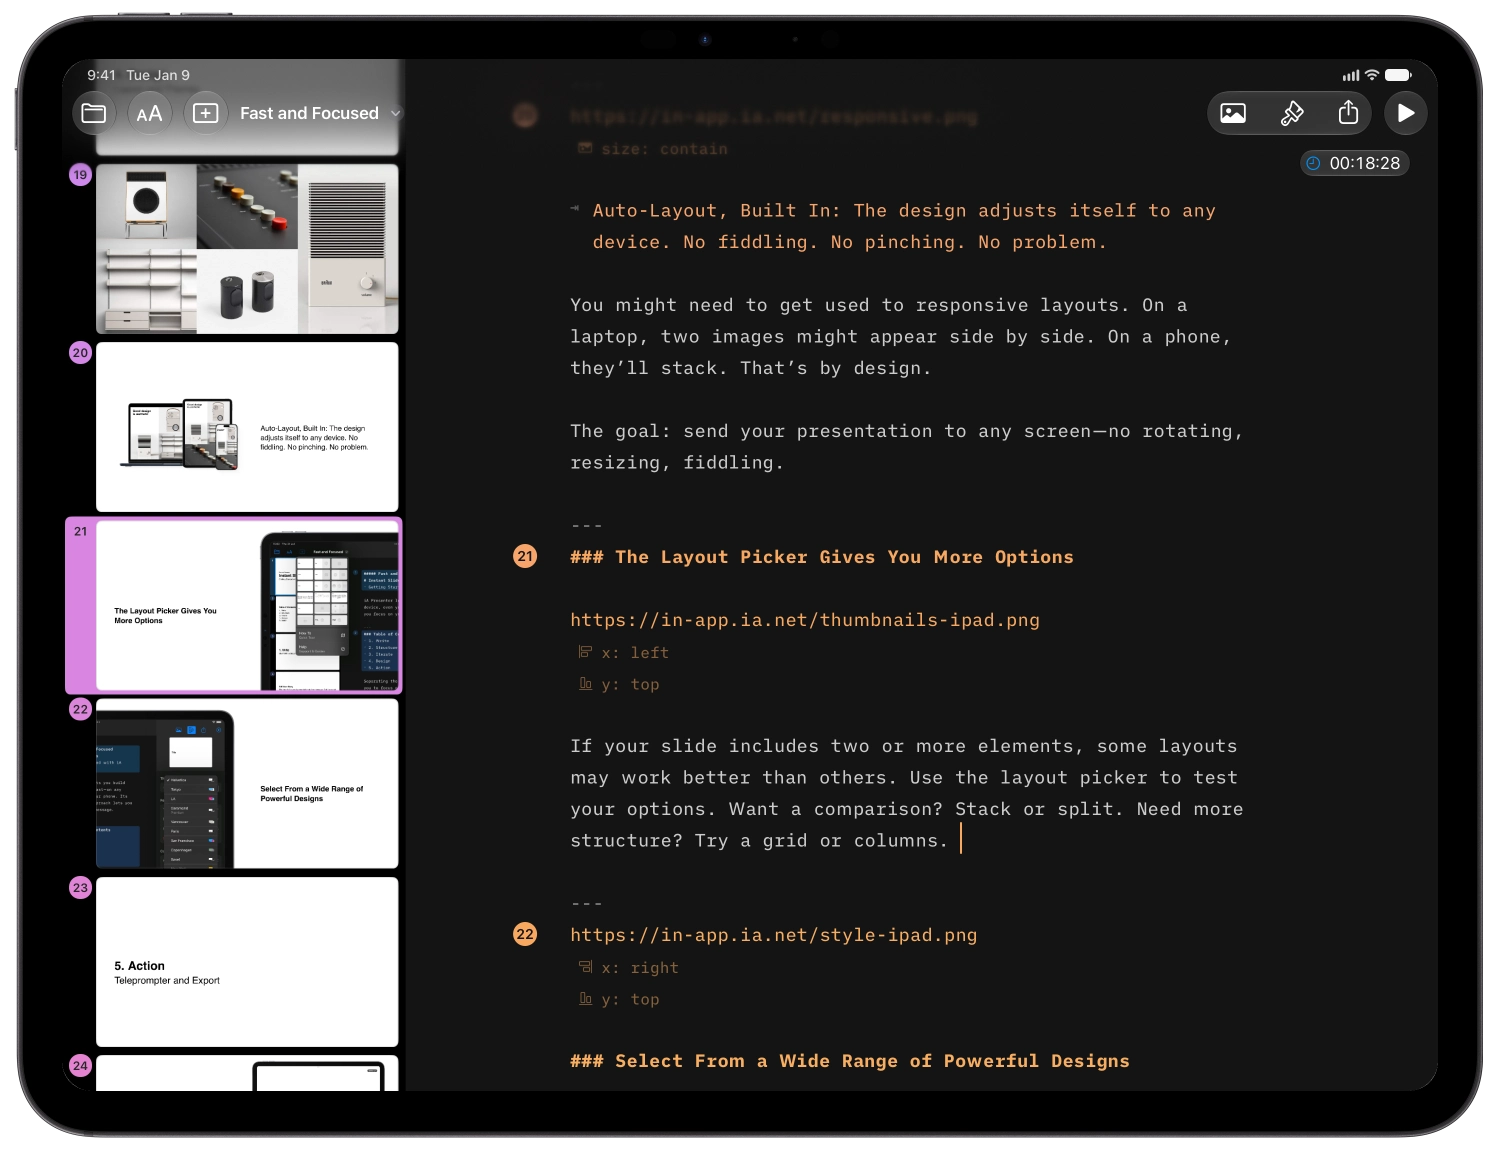Viewport: 1500px width, 1150px height.
Task: Click the 00:18:28 timer pill
Action: pyautogui.click(x=1355, y=163)
